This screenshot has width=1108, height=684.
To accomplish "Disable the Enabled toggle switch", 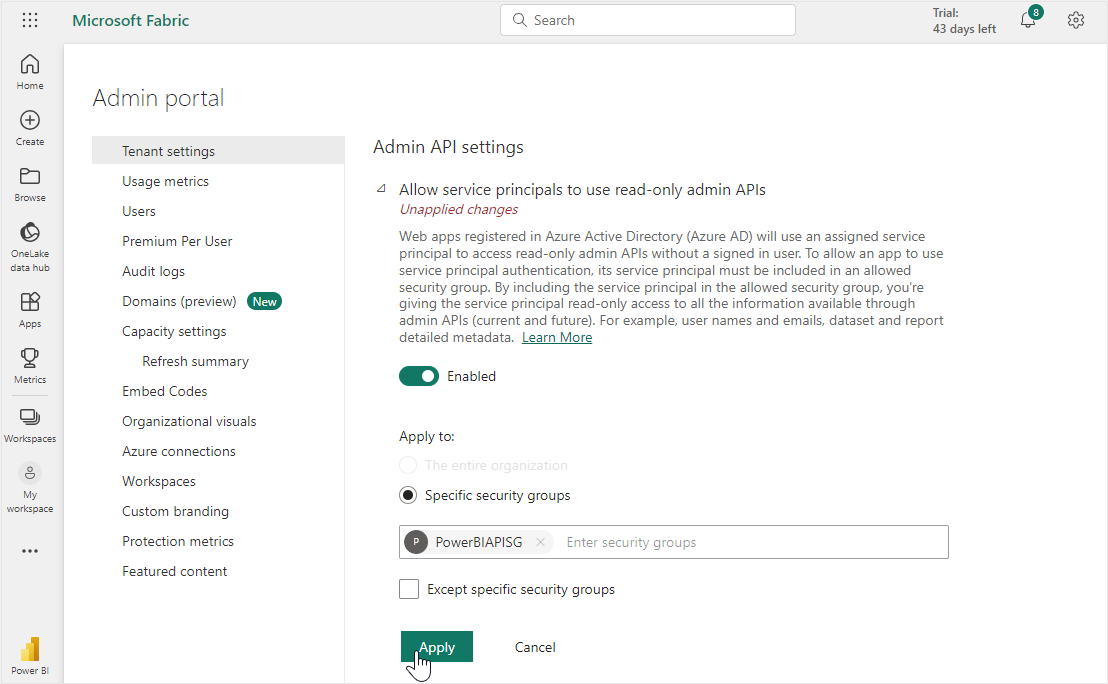I will 419,377.
